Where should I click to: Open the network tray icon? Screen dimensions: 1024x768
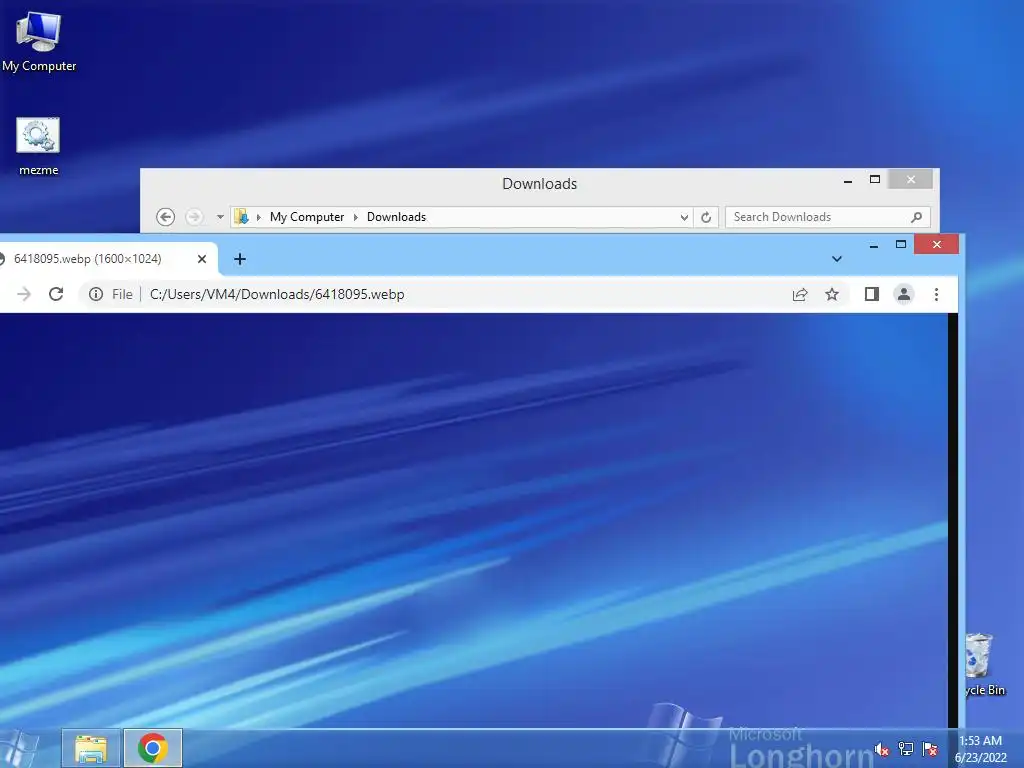(x=906, y=749)
